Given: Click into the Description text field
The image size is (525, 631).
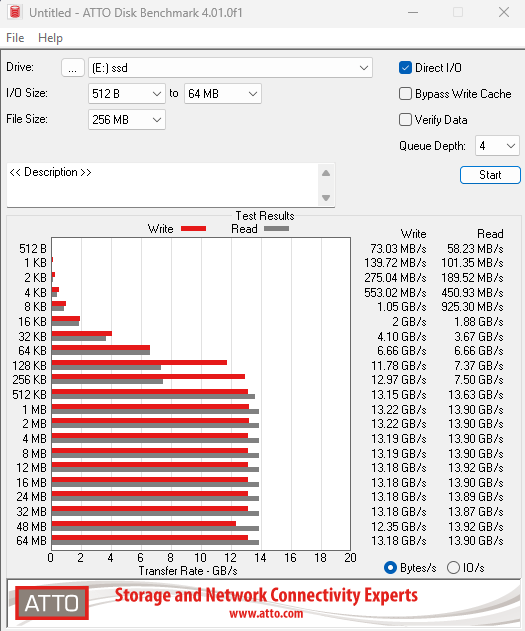Looking at the screenshot, I should [162, 185].
